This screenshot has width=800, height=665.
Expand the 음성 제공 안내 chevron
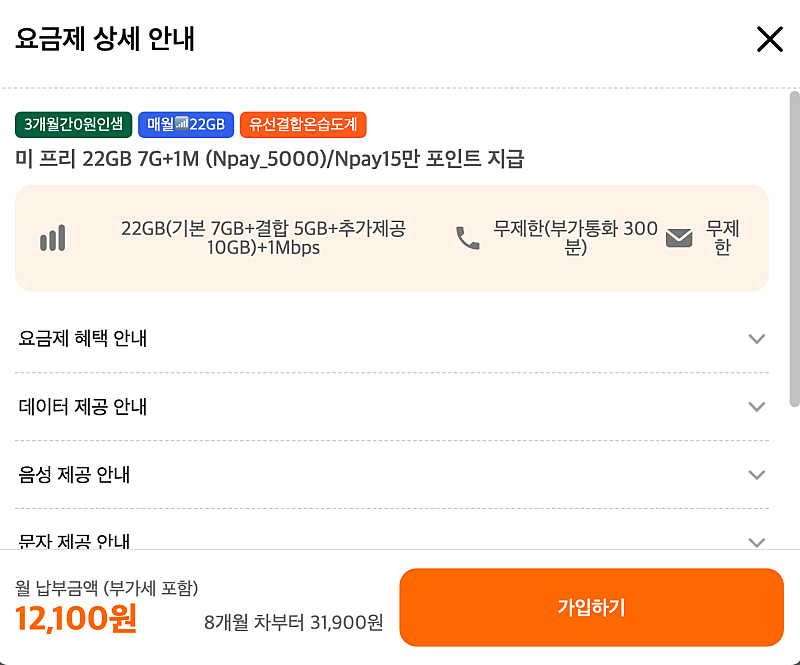coord(757,475)
